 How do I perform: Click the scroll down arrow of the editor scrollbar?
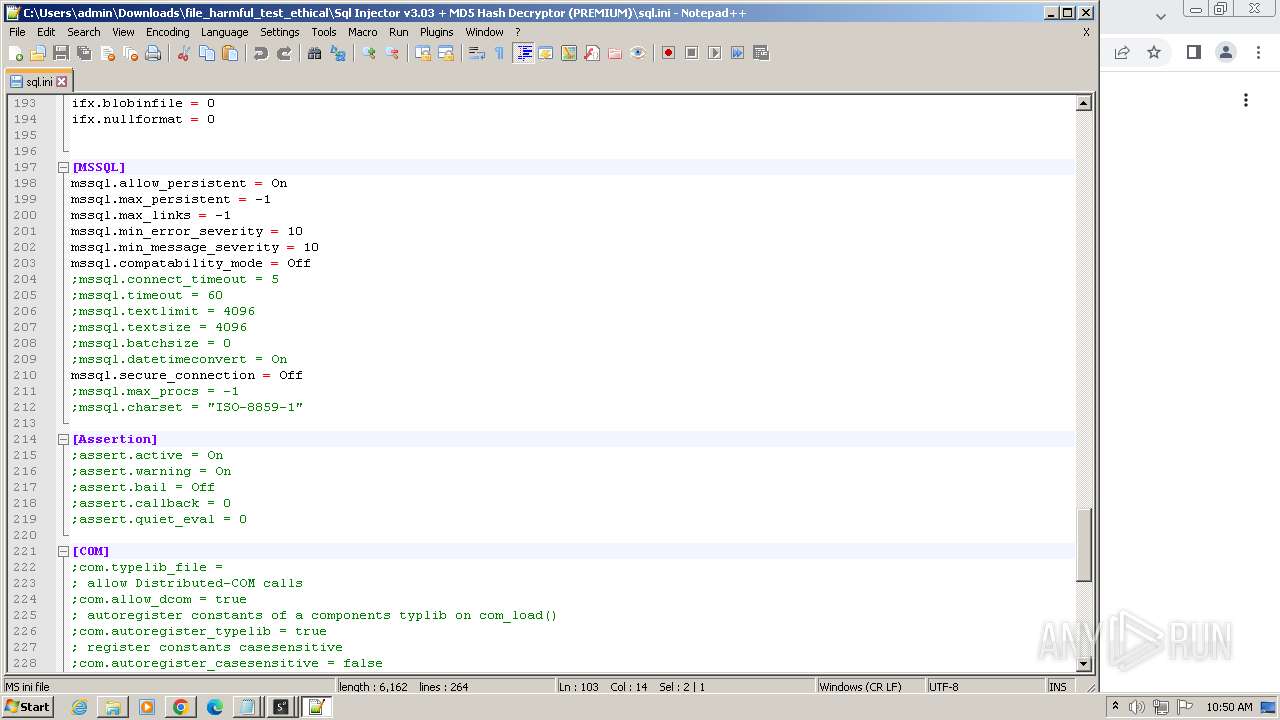coord(1083,664)
